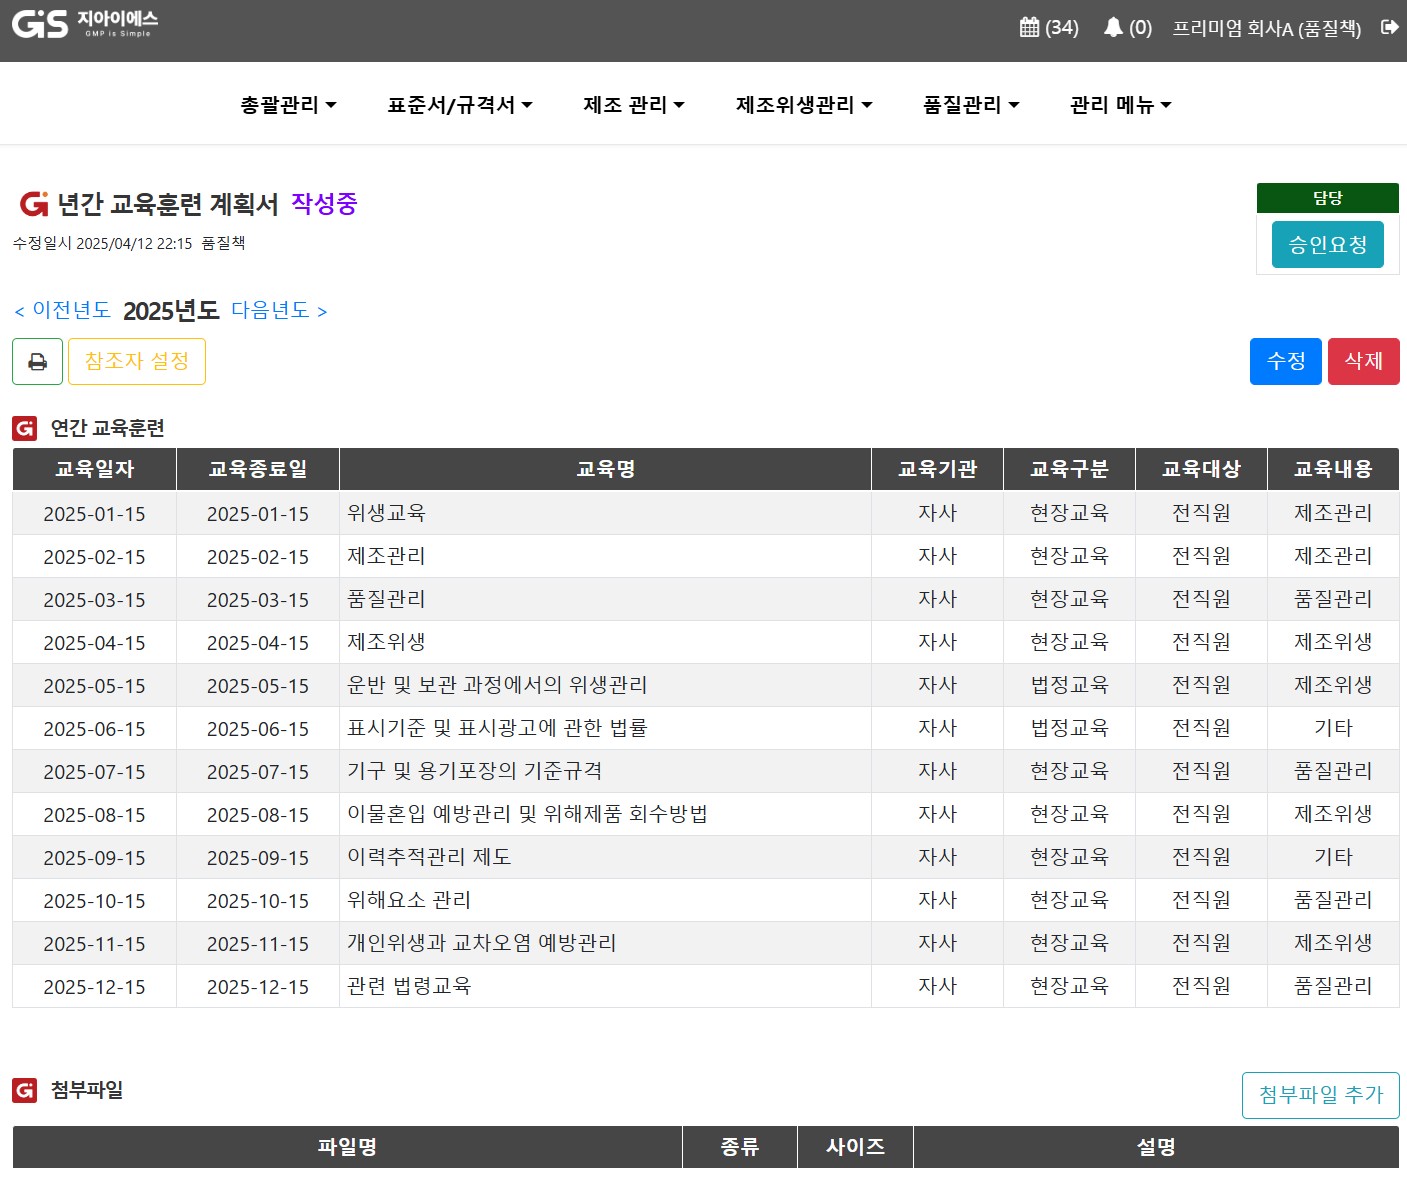Click 기타 in the 2025-09-15 row
The height and width of the screenshot is (1182, 1407).
coord(1333,857)
